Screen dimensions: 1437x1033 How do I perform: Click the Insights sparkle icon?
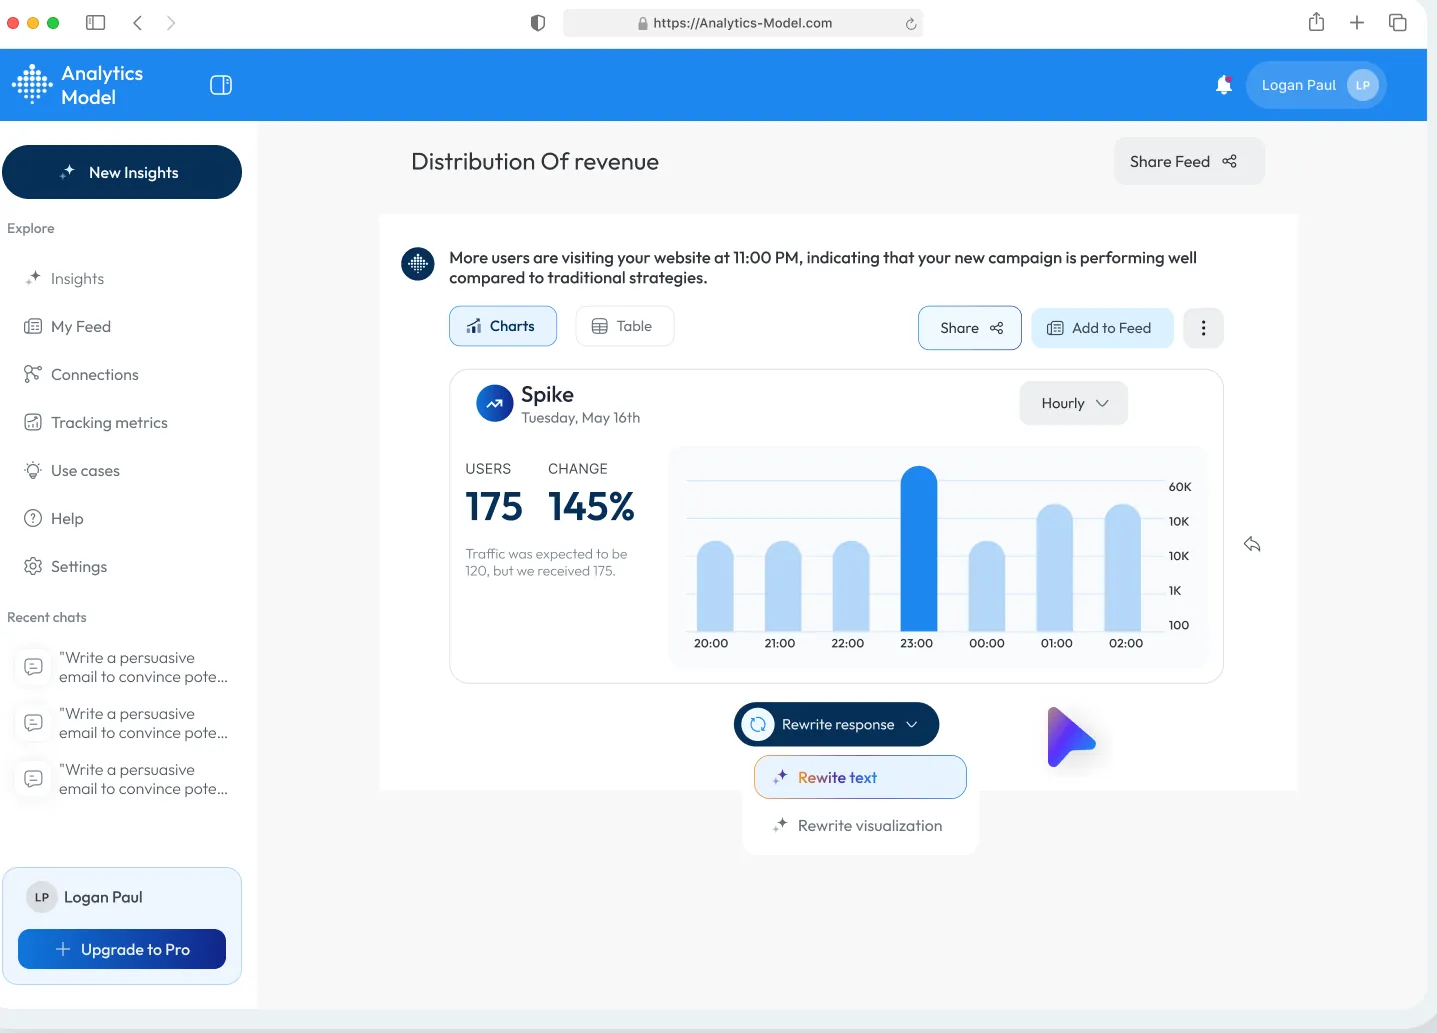[33, 278]
